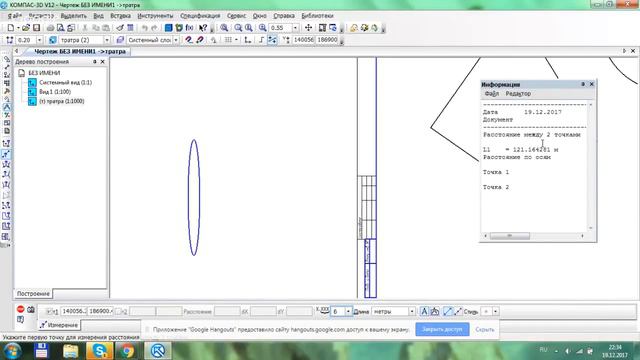
Task: Open the layer state icon
Action: click(120, 40)
